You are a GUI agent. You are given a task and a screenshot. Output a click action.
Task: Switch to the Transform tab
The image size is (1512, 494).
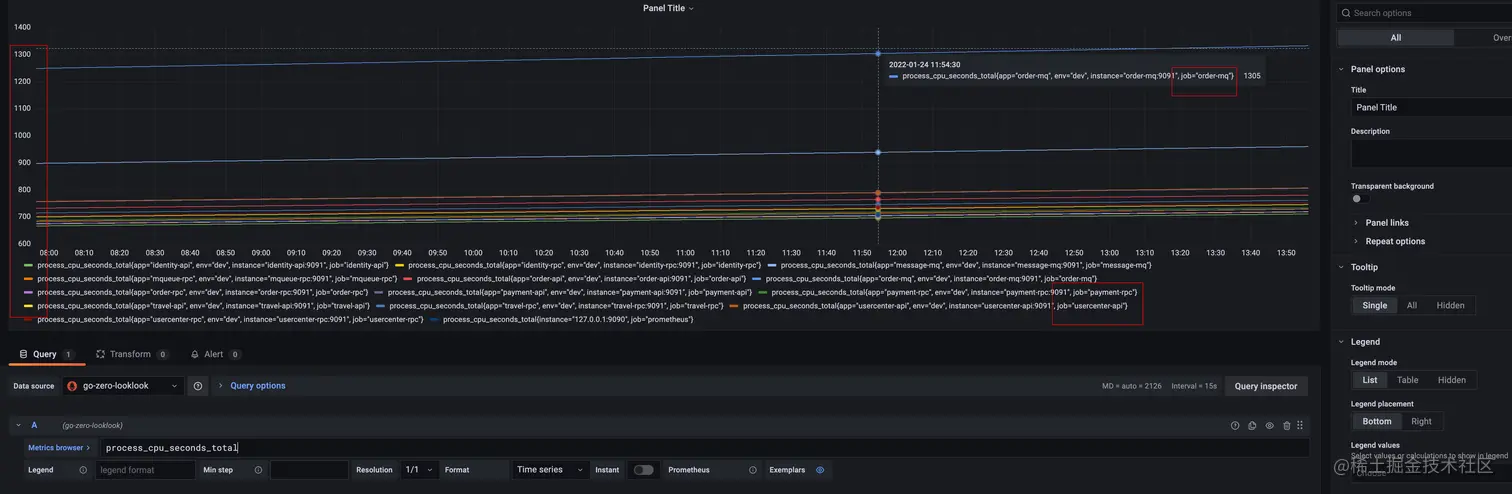(132, 354)
